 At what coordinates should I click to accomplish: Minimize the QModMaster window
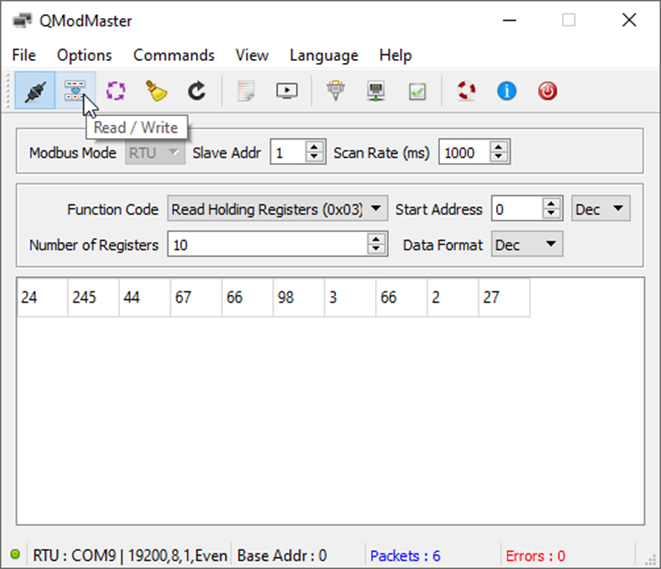(x=509, y=20)
